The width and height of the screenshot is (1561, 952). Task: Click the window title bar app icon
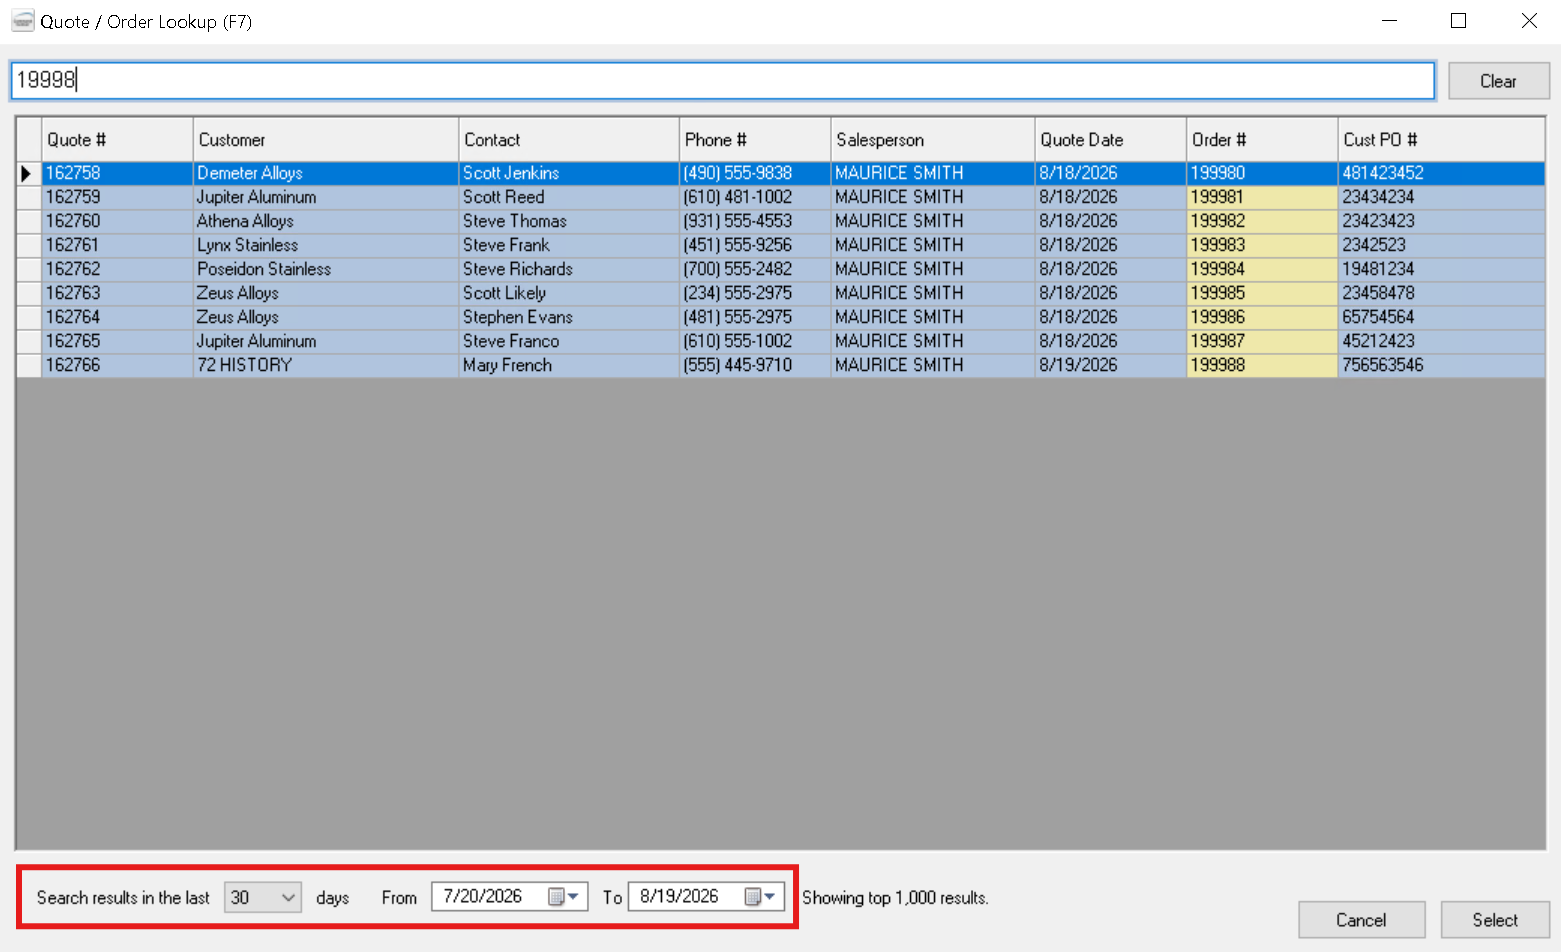pyautogui.click(x=22, y=21)
